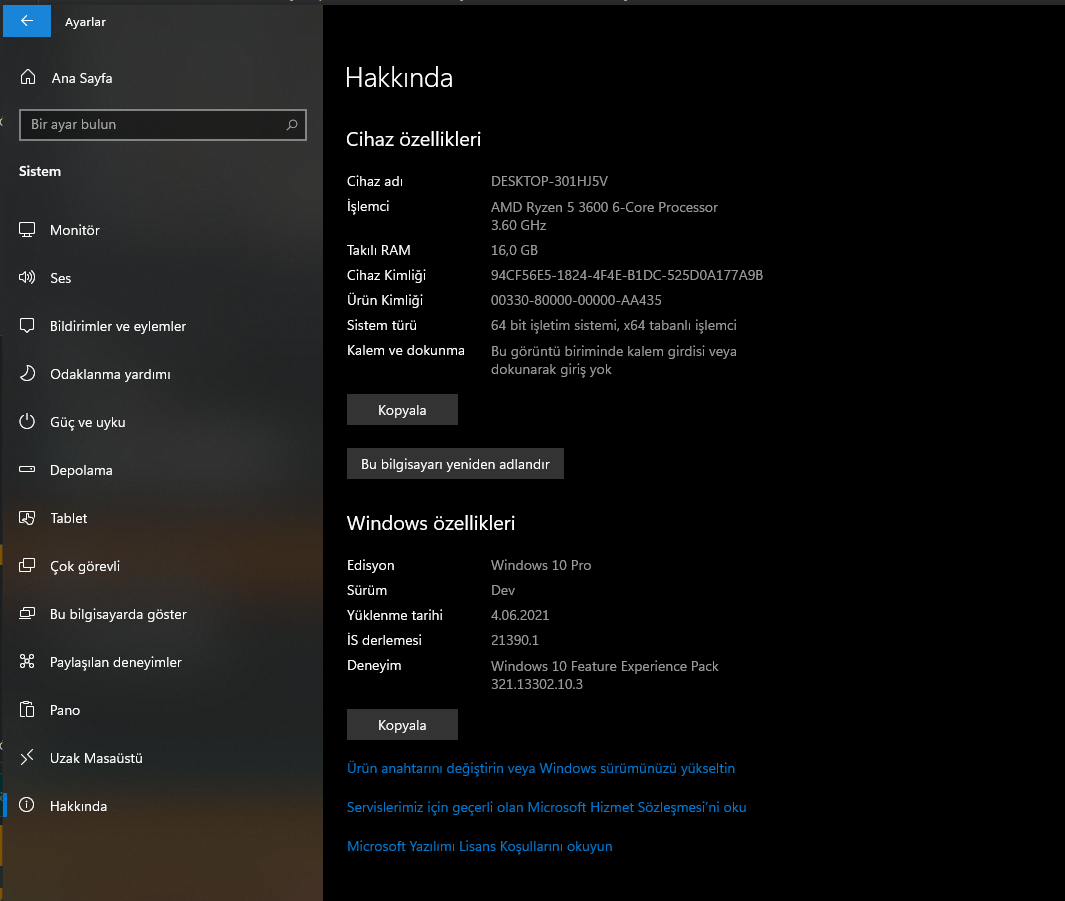The width and height of the screenshot is (1065, 901).
Task: Click the 'Sistem' category label
Action: (39, 171)
